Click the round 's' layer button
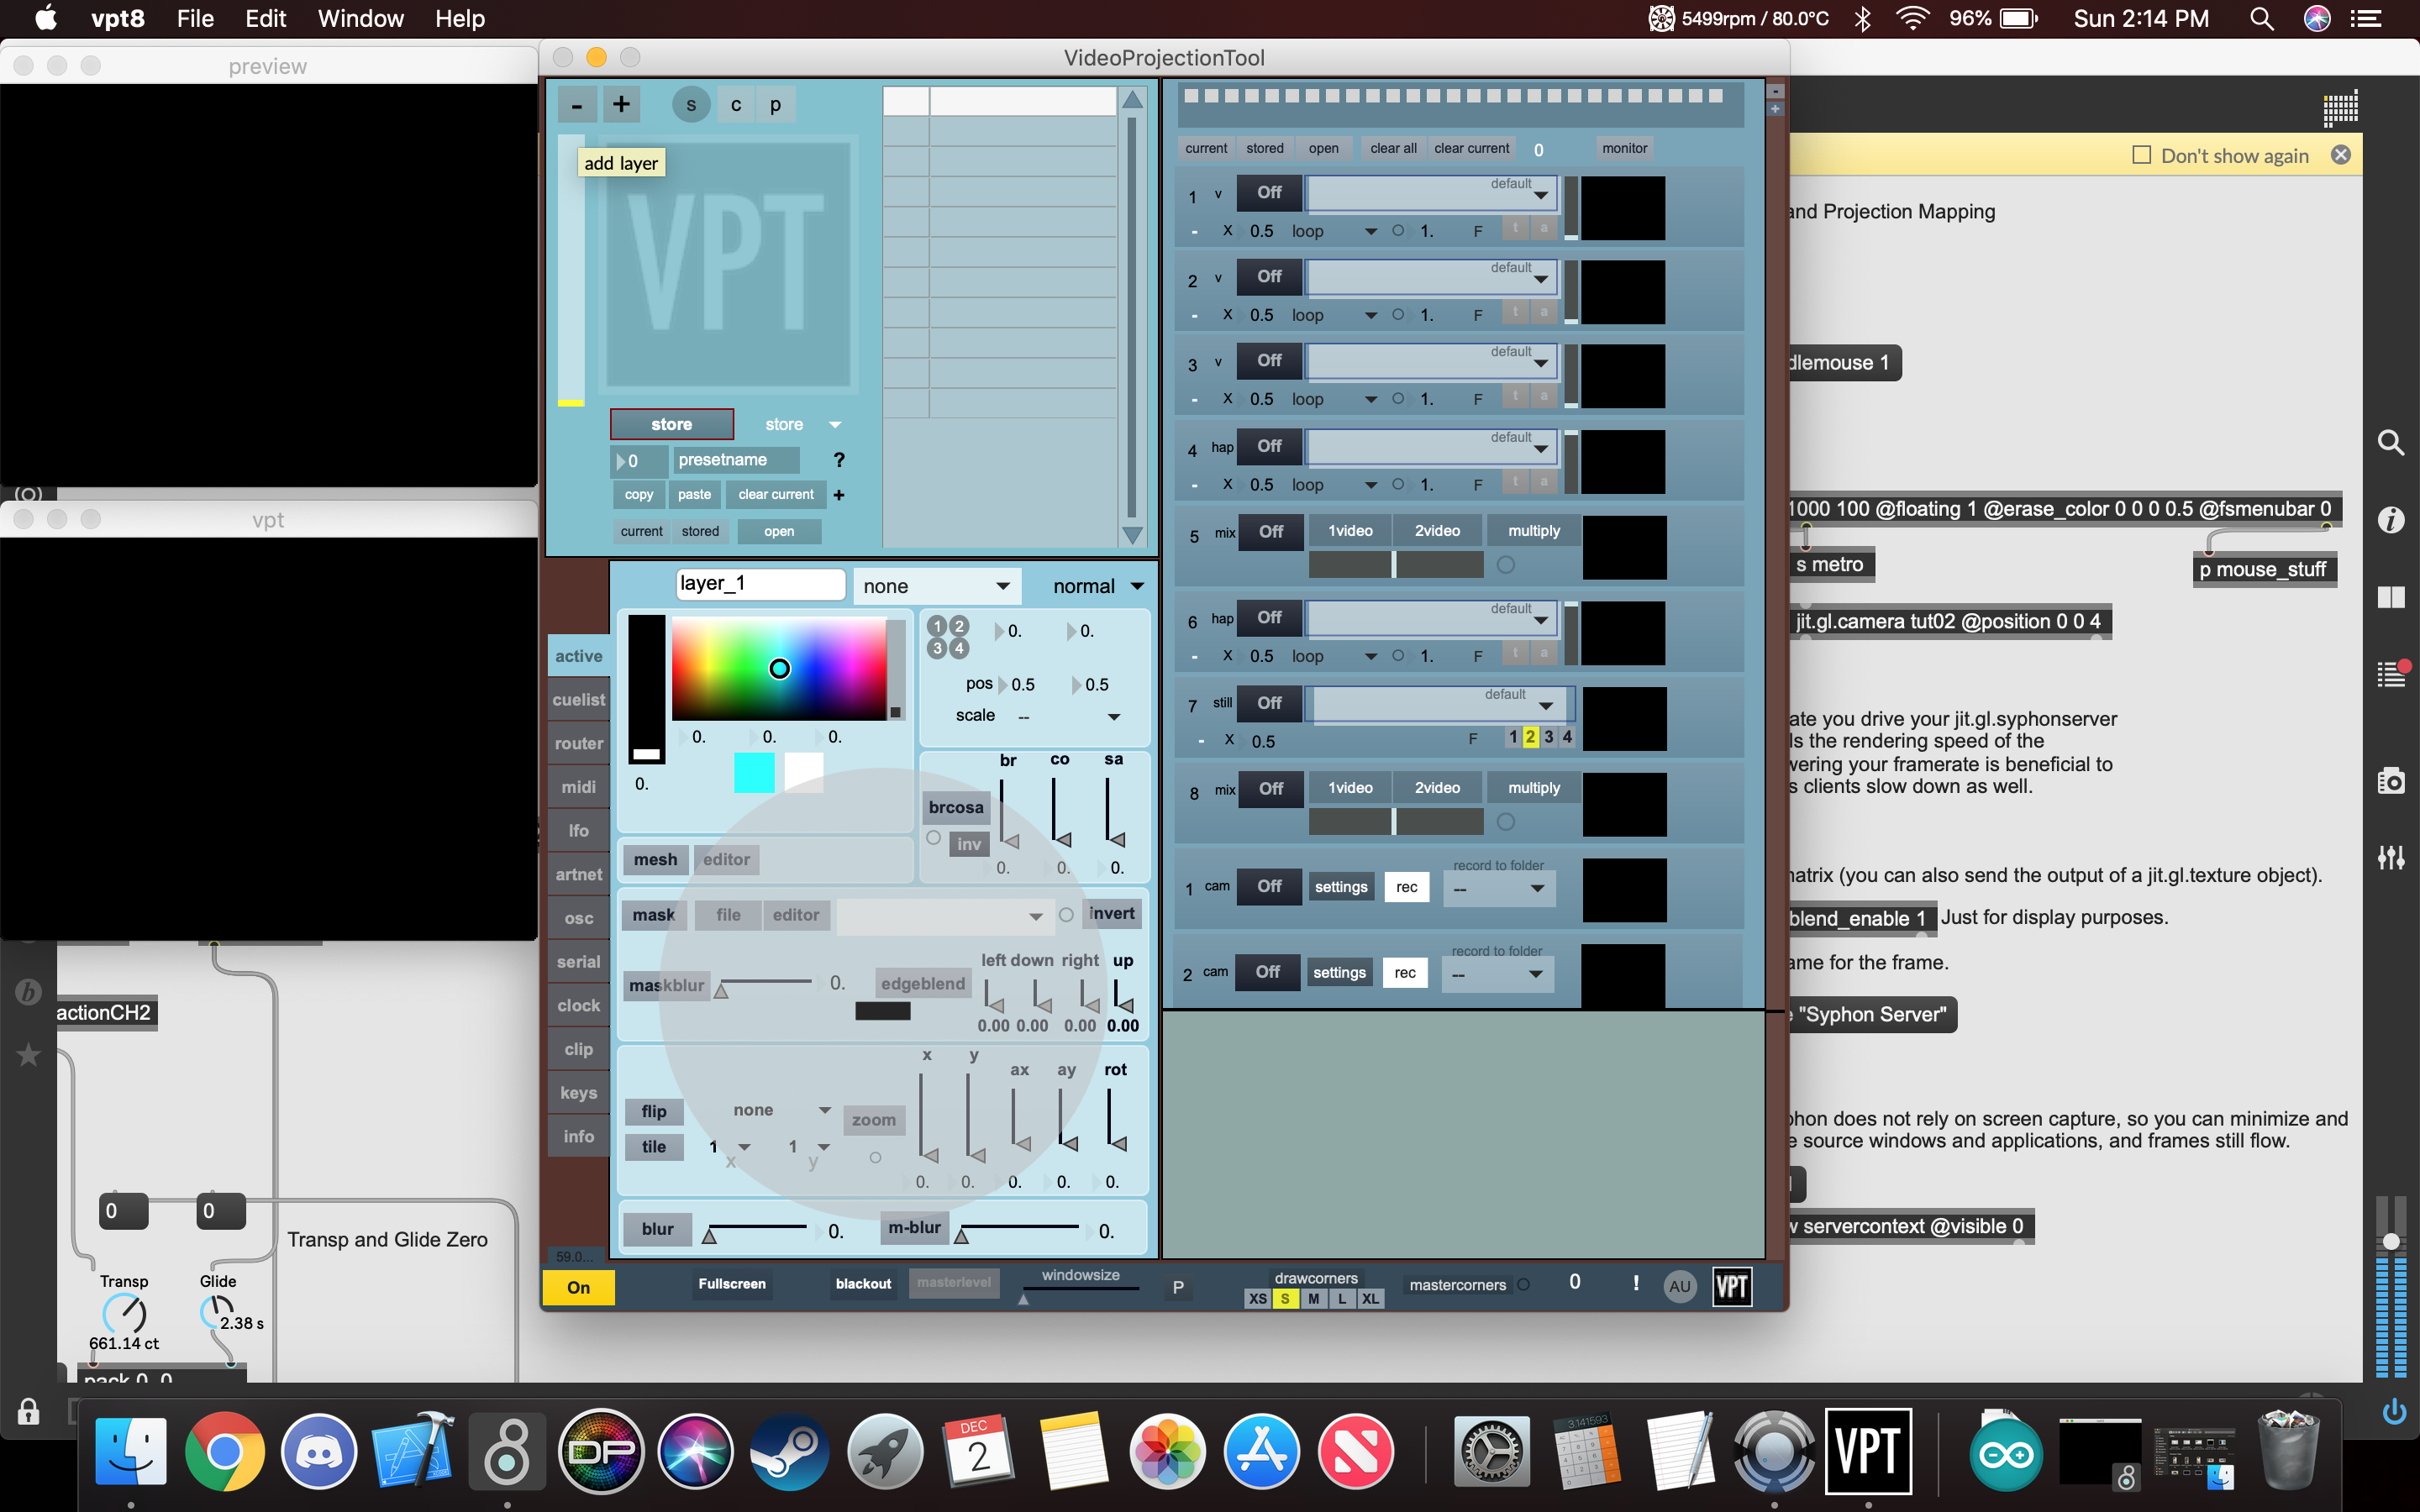This screenshot has height=1512, width=2420. 691,104
